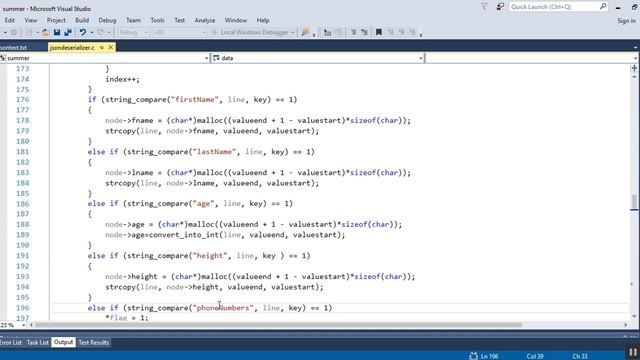Screen dimensions: 640x360
Task: Open the View menu
Action: click(x=31, y=20)
